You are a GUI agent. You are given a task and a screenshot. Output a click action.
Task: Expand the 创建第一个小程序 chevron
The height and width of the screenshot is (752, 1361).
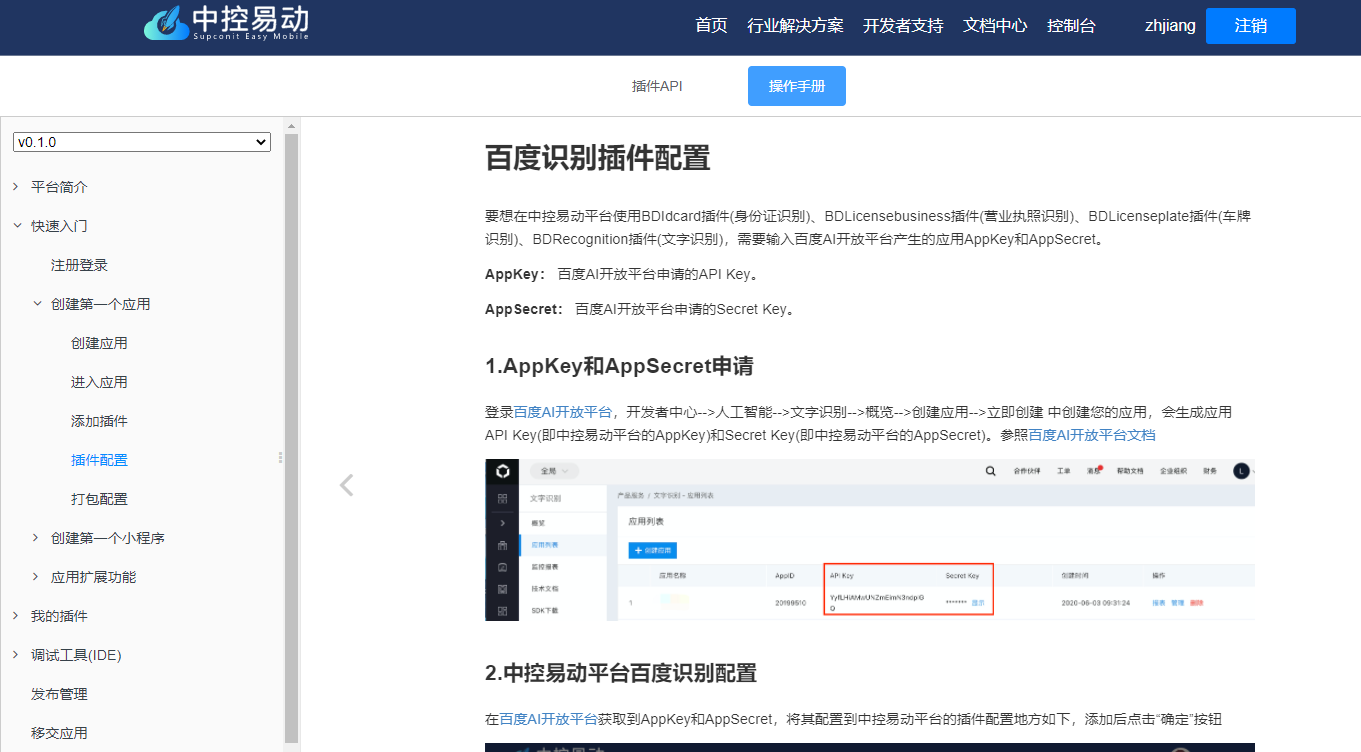pyautogui.click(x=37, y=538)
